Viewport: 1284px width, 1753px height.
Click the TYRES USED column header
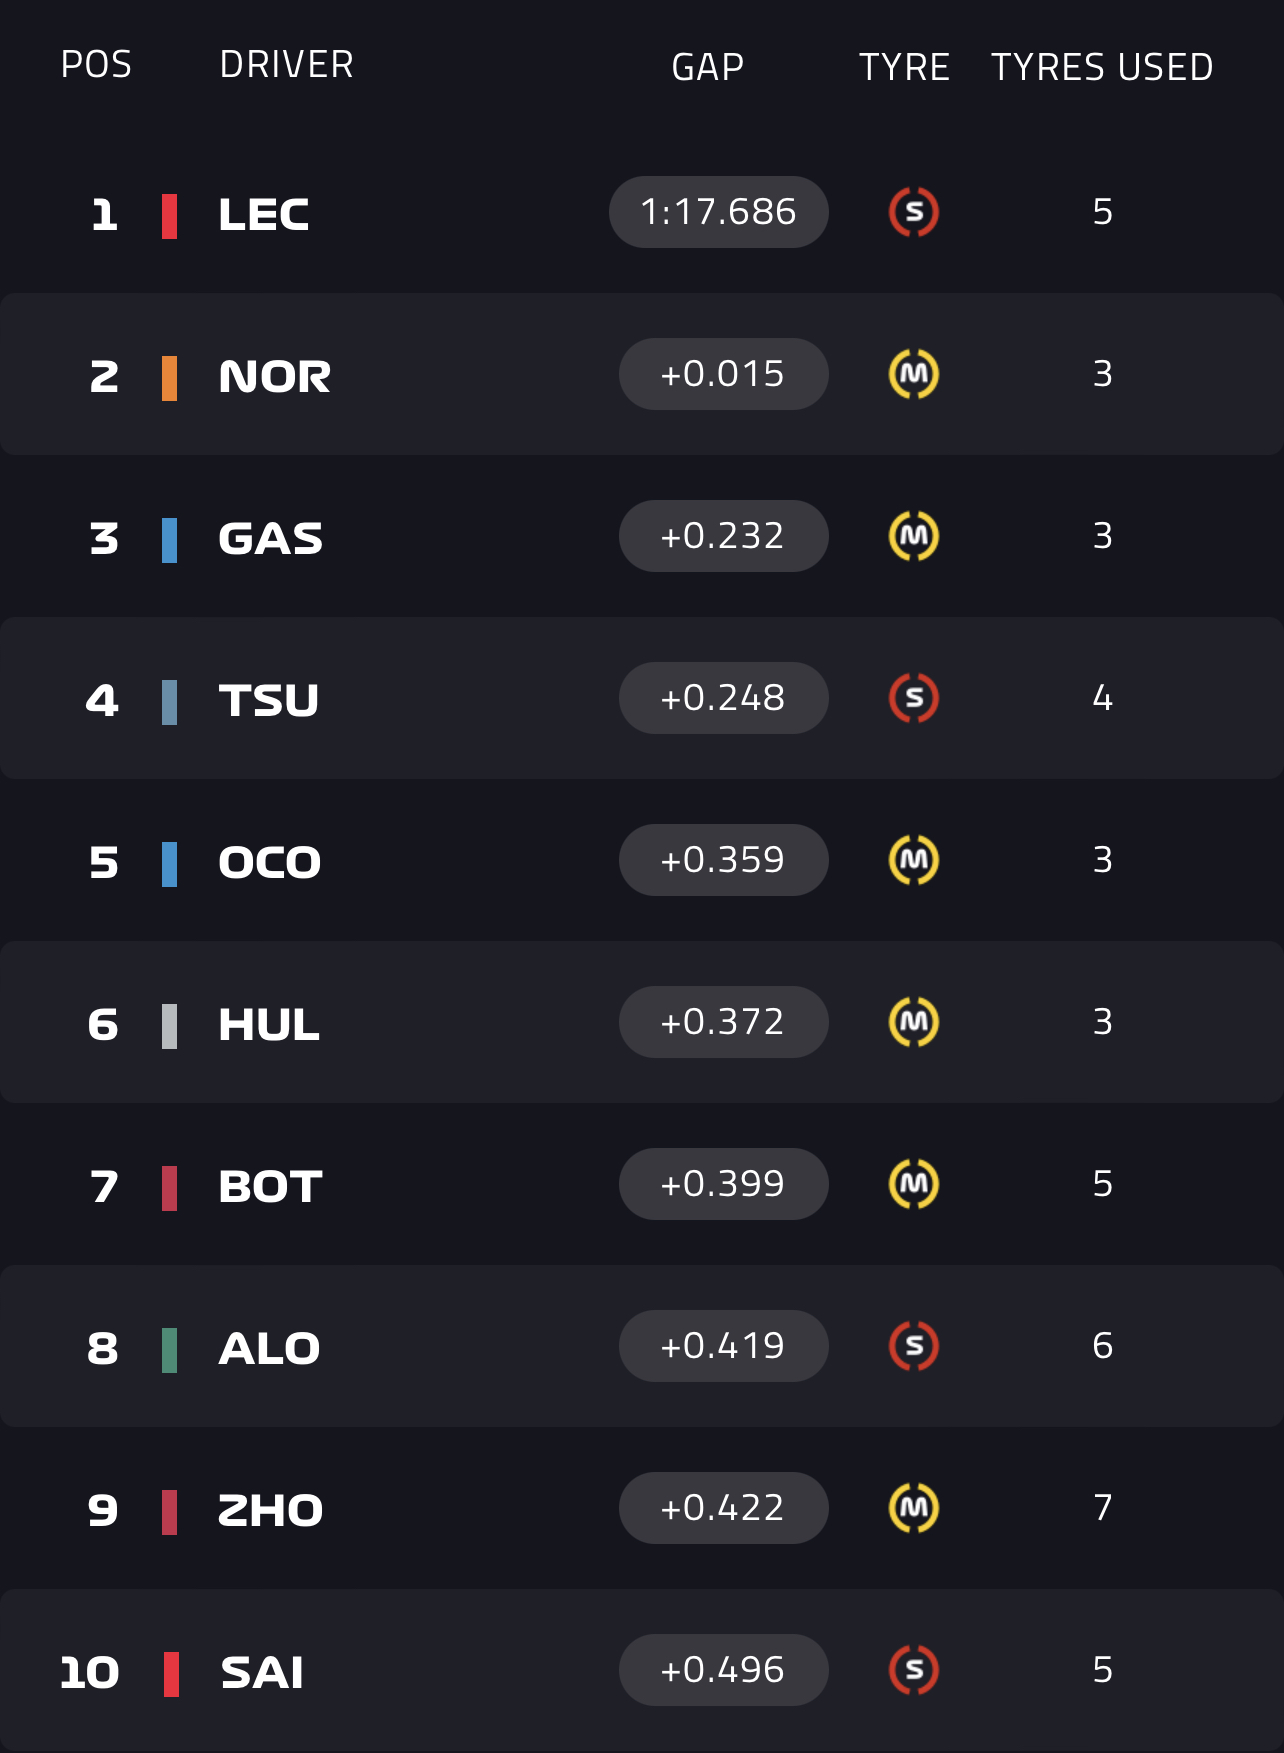click(x=1102, y=67)
